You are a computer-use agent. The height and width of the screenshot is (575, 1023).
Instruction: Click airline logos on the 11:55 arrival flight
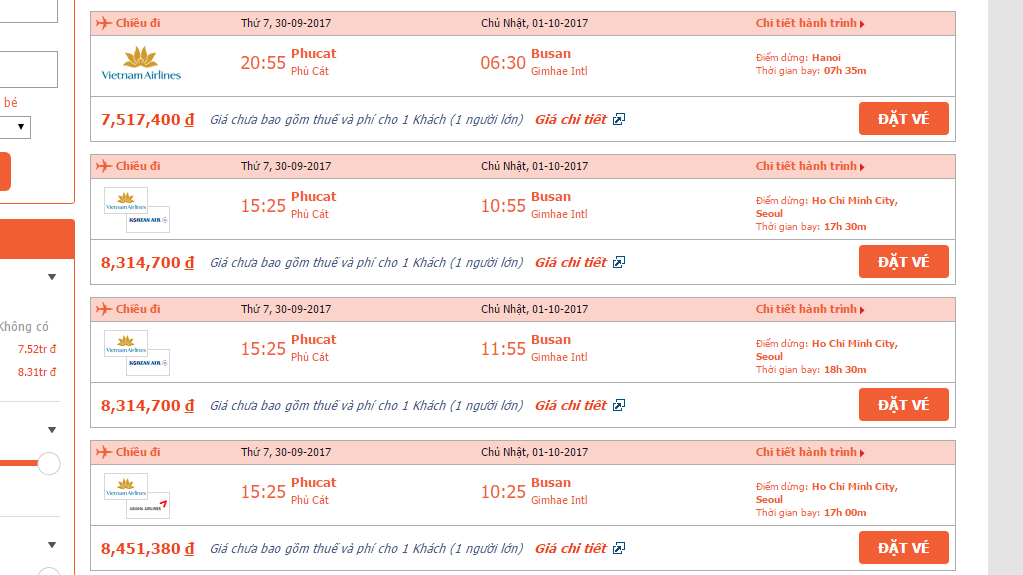point(137,352)
